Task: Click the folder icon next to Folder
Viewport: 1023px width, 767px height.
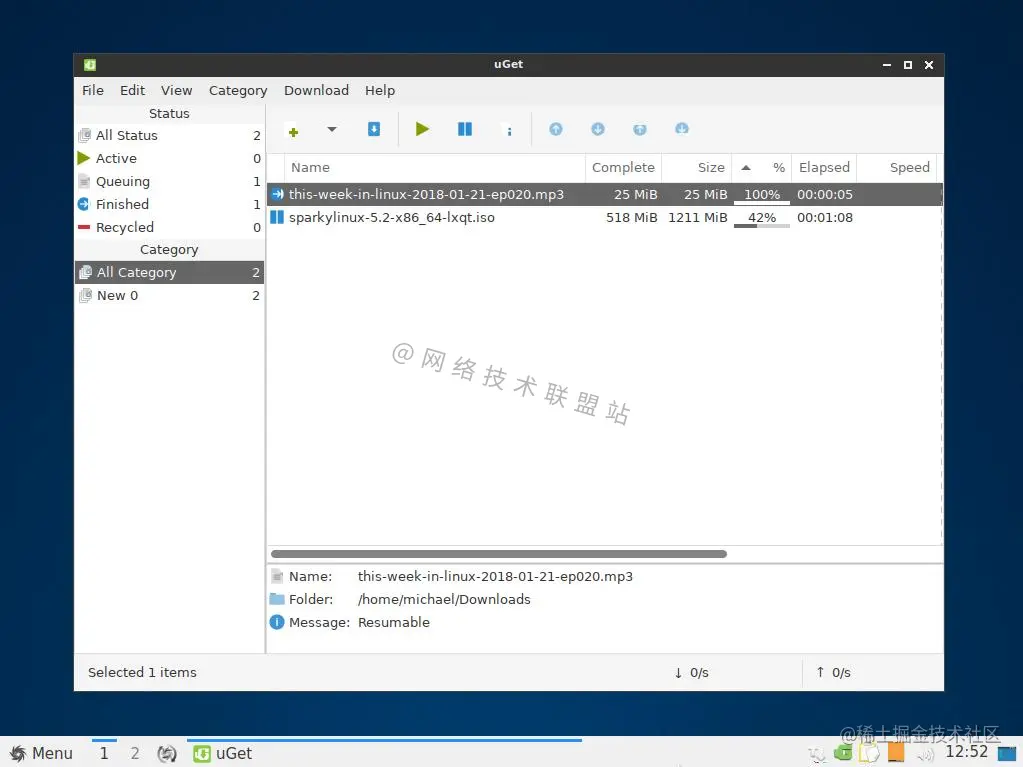Action: [277, 599]
